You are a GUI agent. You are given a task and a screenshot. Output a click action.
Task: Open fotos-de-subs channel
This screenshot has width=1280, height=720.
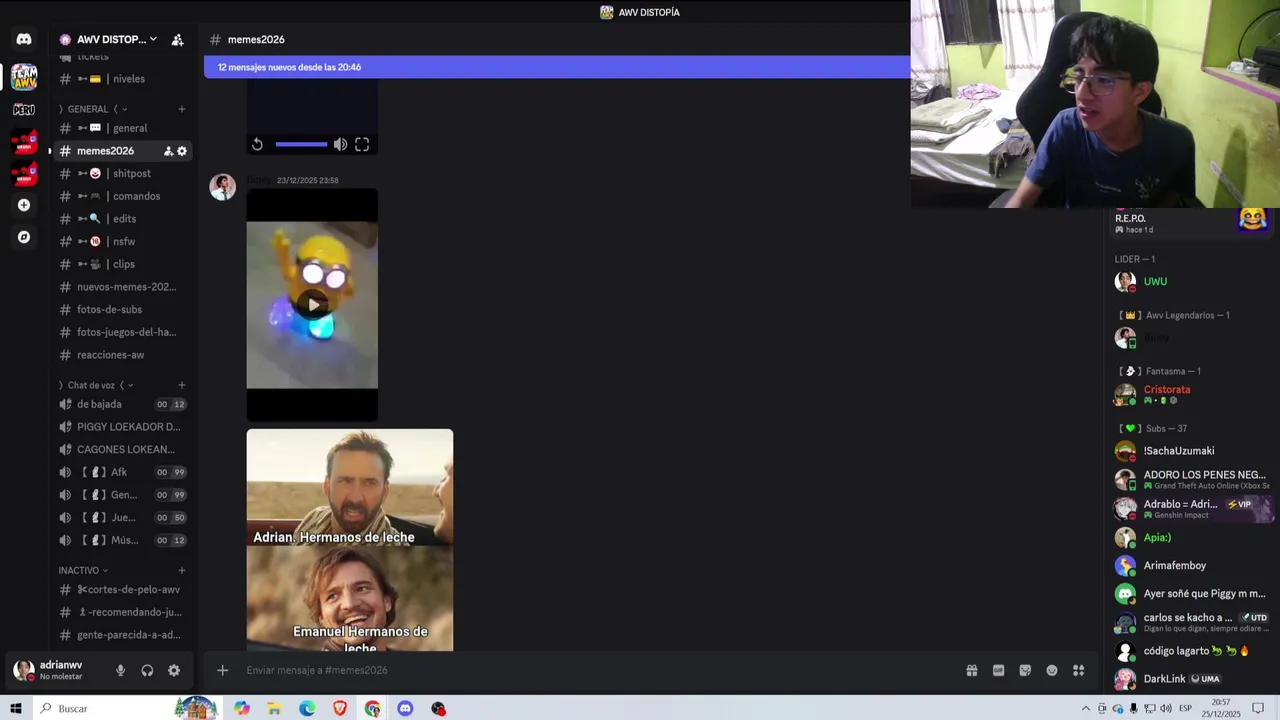tap(122, 310)
